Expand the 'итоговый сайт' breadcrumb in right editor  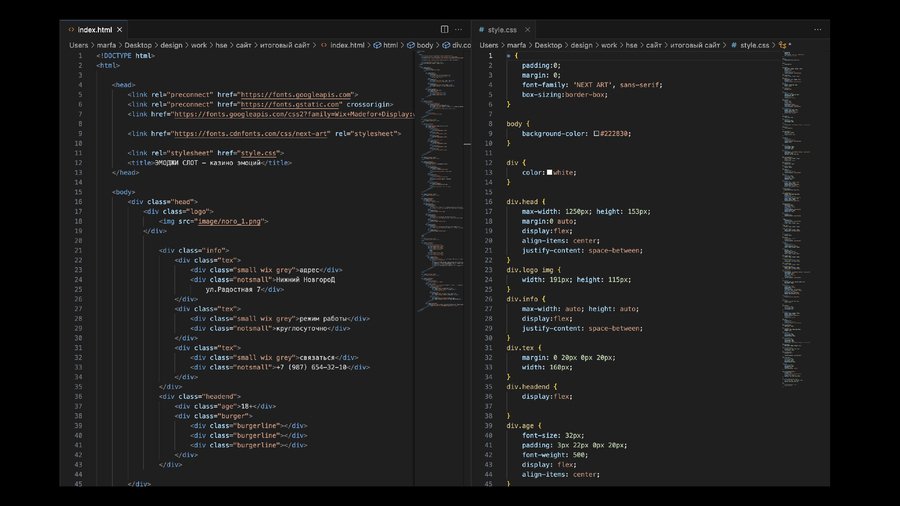tap(696, 45)
